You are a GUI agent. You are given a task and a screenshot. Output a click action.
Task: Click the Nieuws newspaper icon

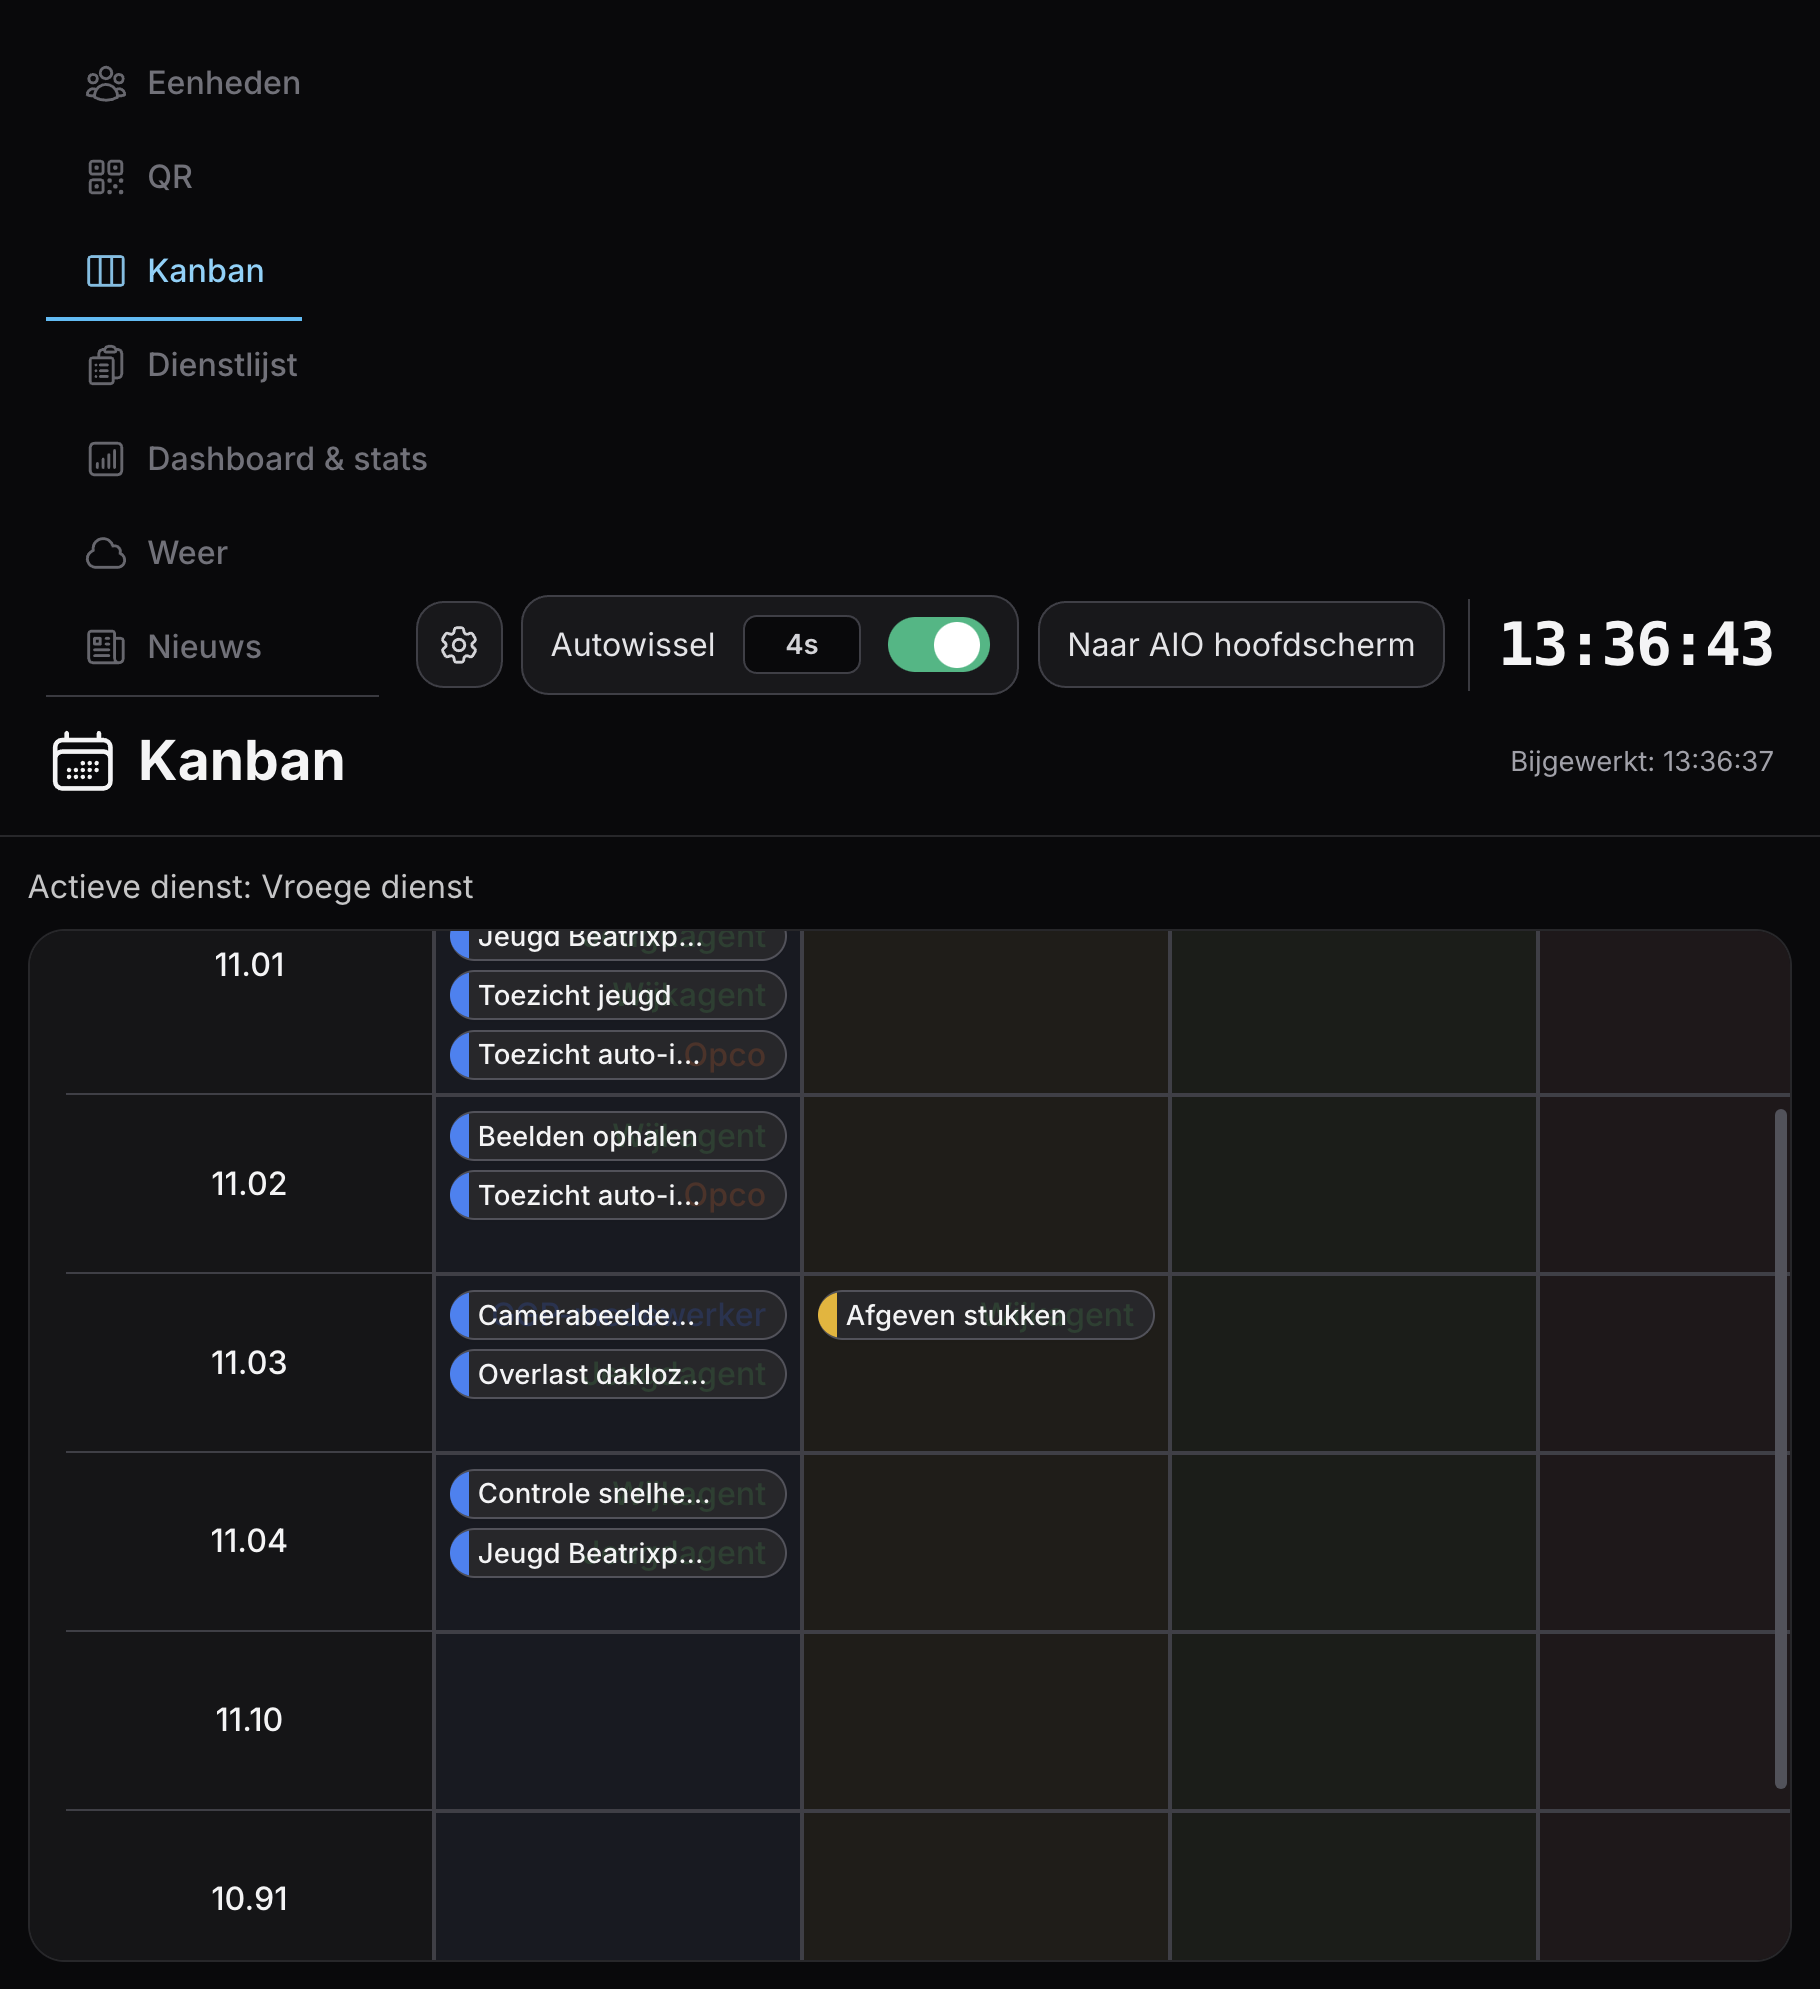tap(105, 648)
